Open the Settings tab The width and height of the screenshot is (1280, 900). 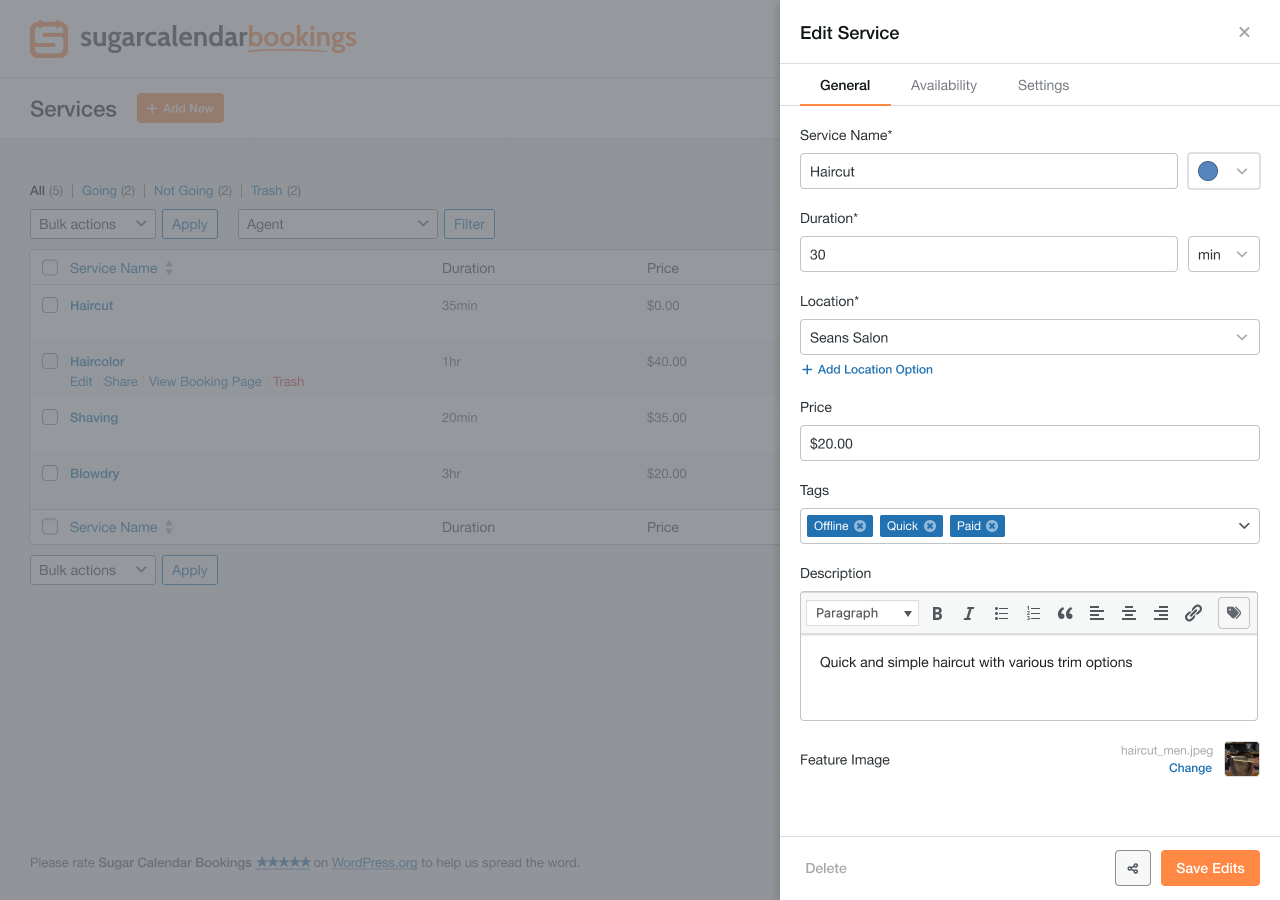pyautogui.click(x=1043, y=85)
